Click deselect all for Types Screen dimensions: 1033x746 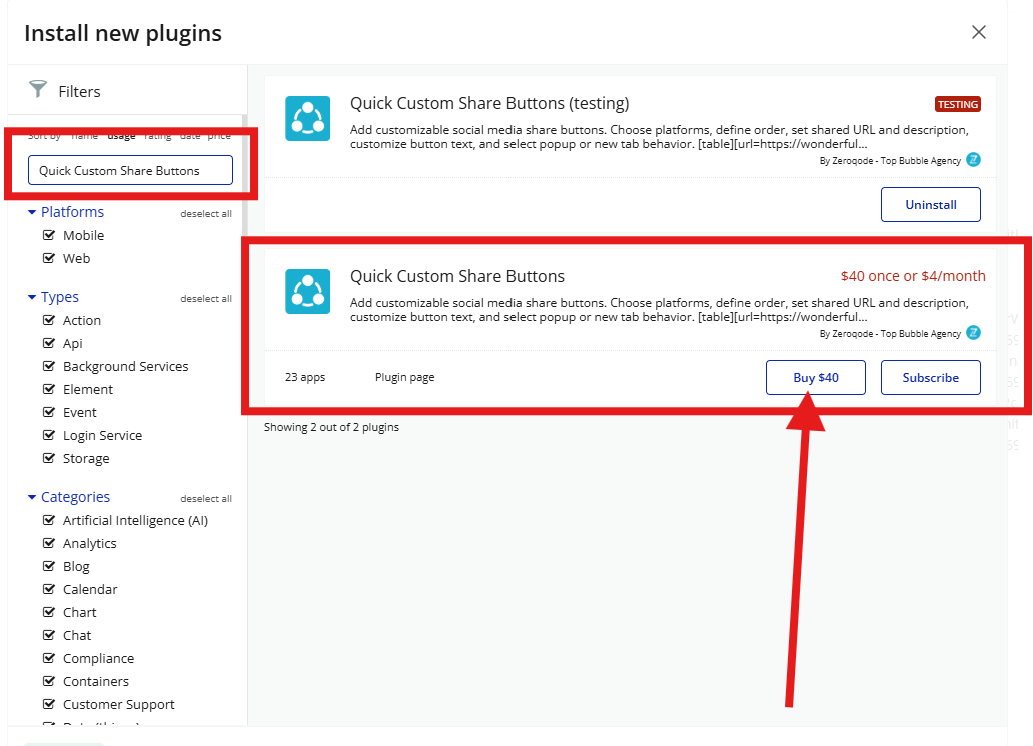(x=206, y=299)
